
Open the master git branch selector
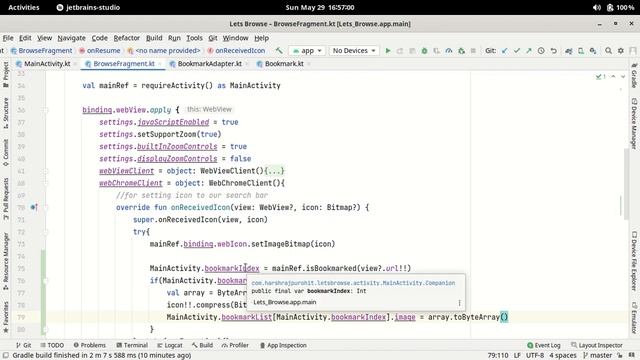click(x=597, y=356)
